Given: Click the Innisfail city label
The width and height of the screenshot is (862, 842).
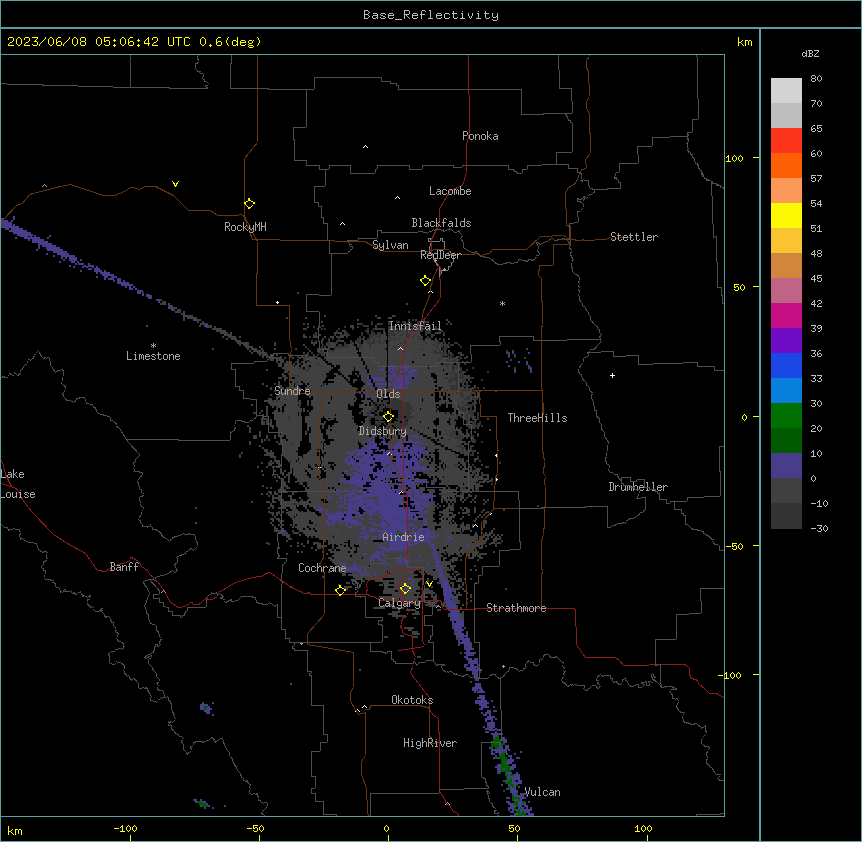Looking at the screenshot, I should [x=415, y=326].
